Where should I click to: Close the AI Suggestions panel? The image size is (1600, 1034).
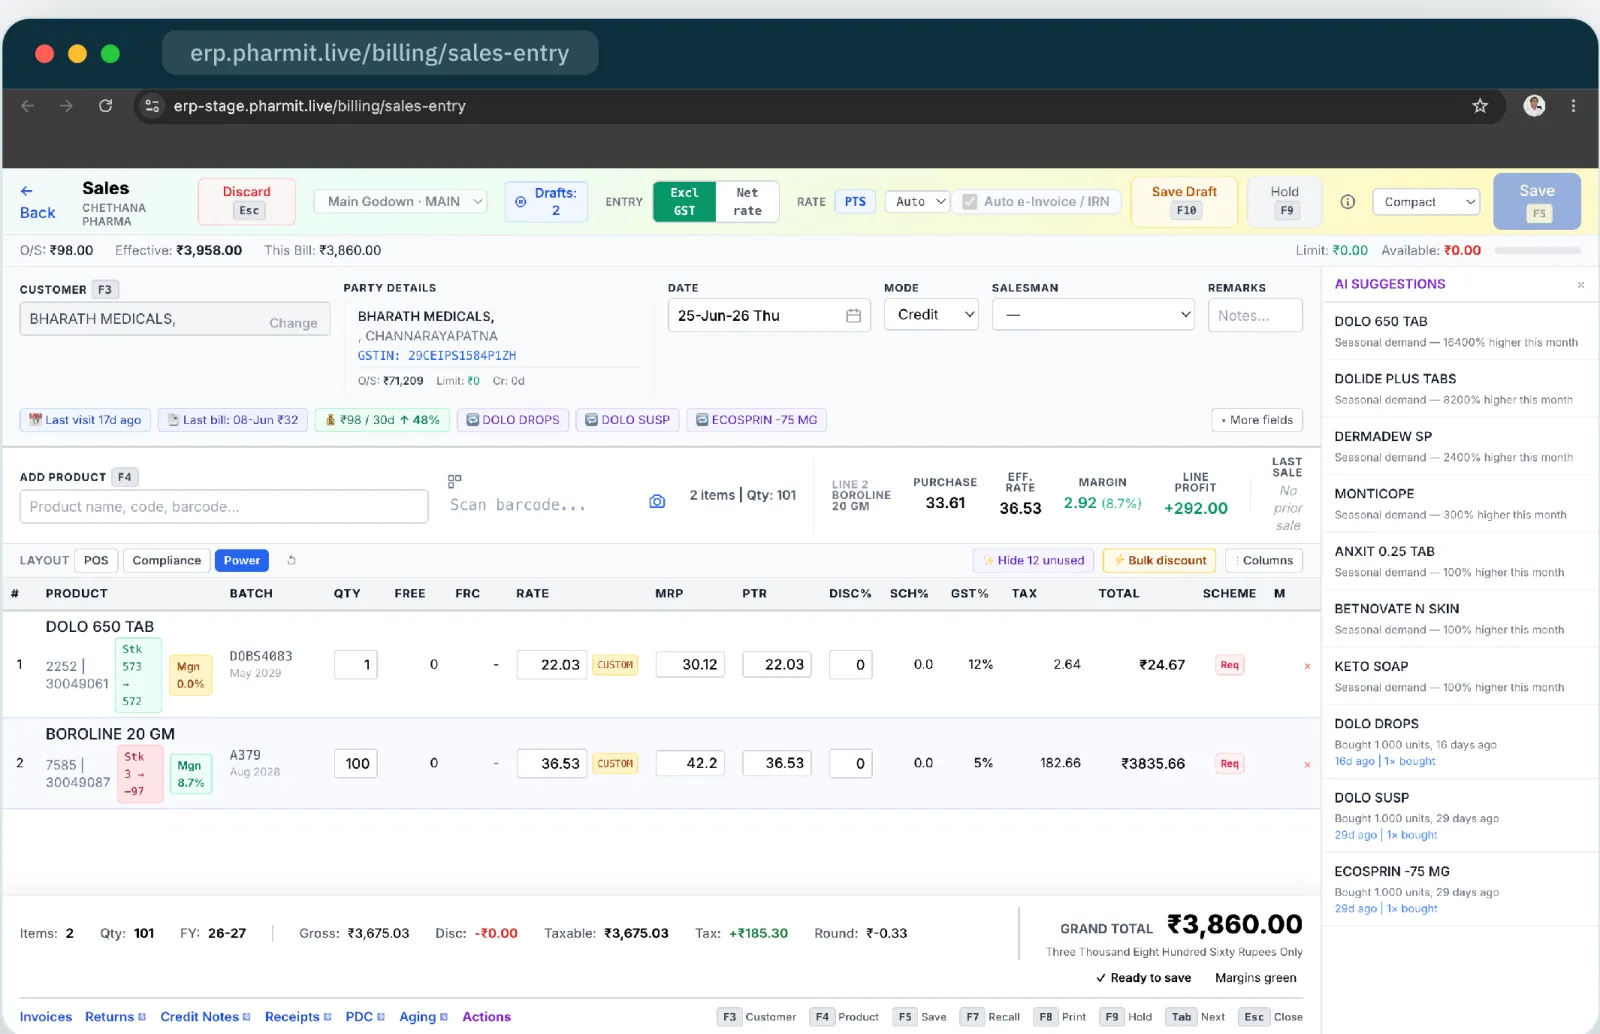1581,285
